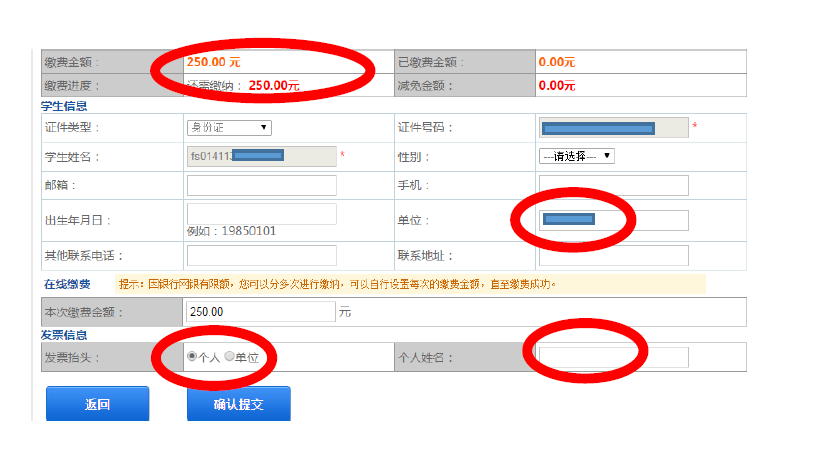Click the 出生年月日 input field
Viewport: 820px width, 459px height.
coord(261,213)
